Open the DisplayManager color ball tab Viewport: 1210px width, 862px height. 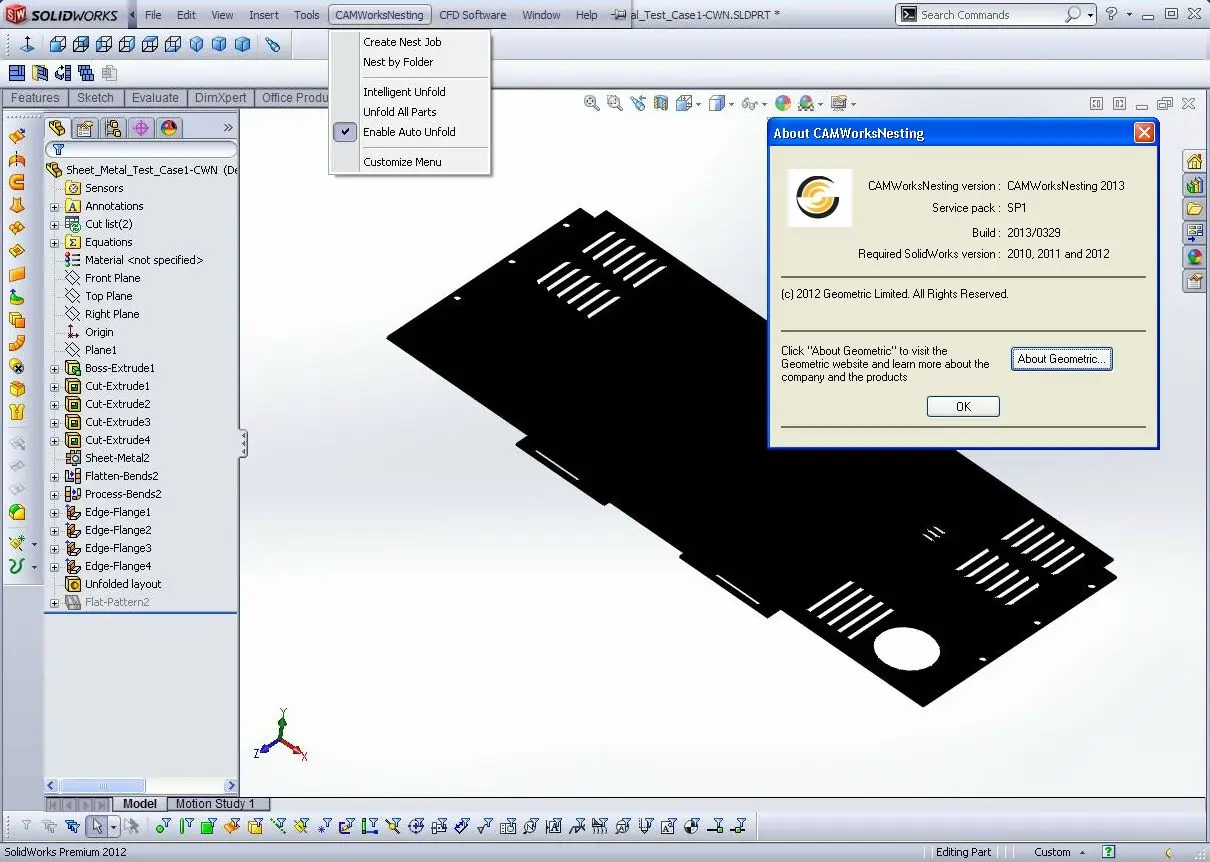click(169, 128)
